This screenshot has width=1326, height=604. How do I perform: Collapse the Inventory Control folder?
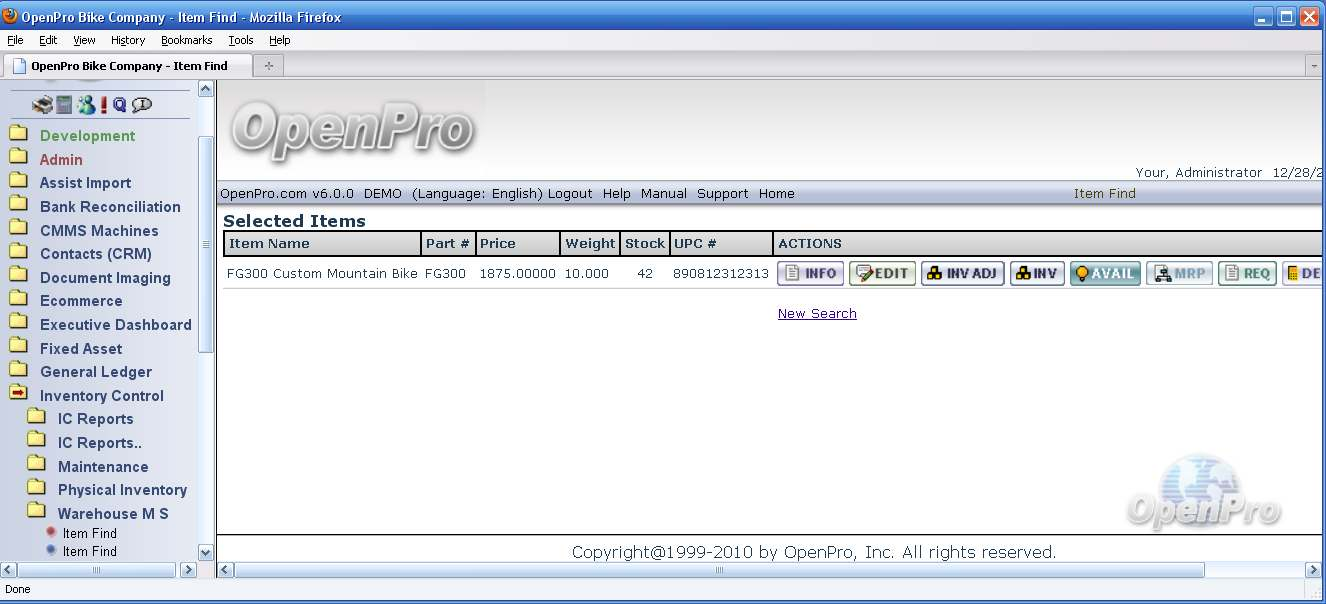point(19,395)
